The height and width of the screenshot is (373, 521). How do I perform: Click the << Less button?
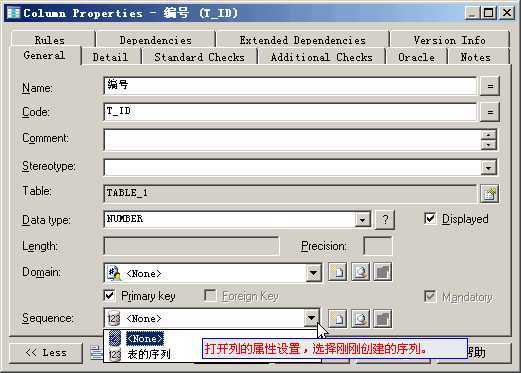coord(46,353)
